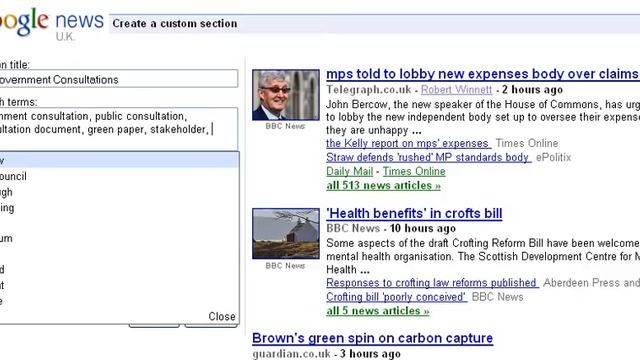Click the search terms text area
The height and width of the screenshot is (360, 640).
pyautogui.click(x=118, y=129)
